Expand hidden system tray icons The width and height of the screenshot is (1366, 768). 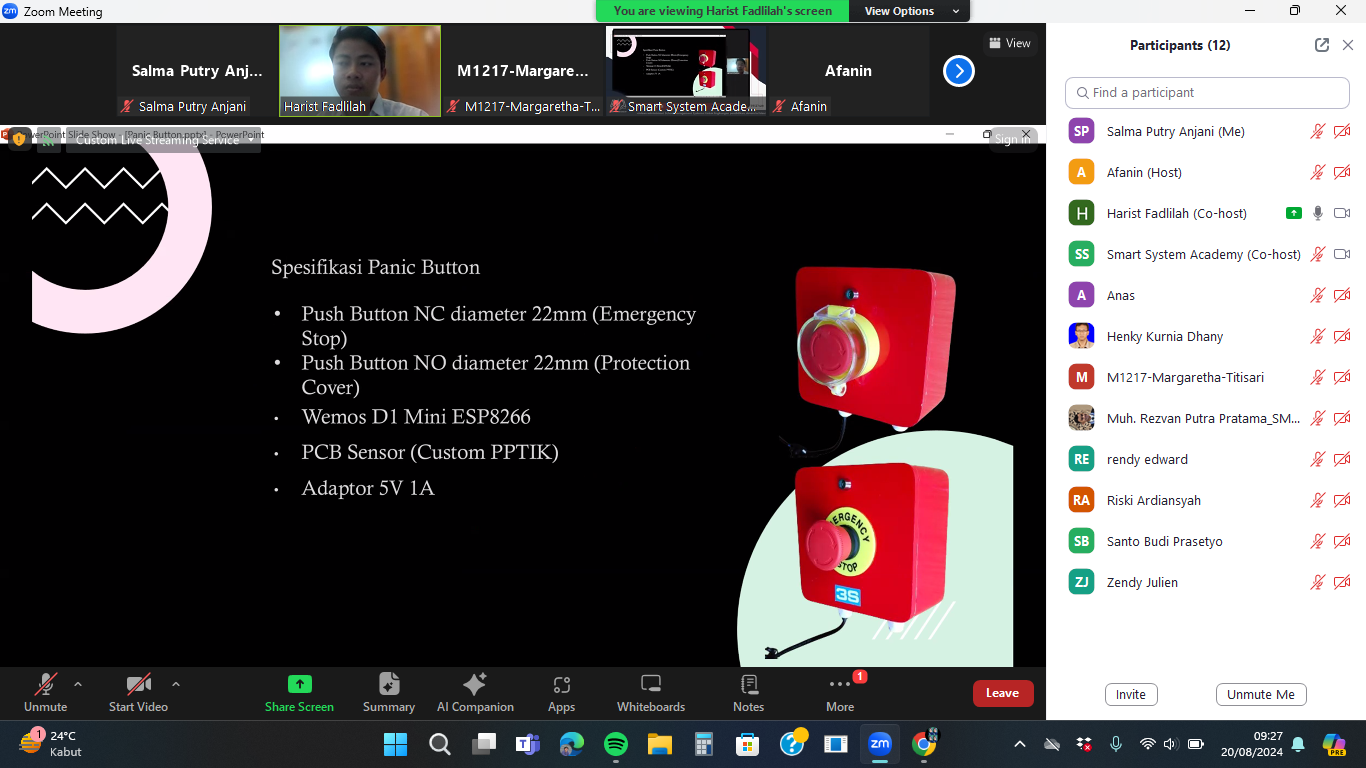click(1020, 744)
